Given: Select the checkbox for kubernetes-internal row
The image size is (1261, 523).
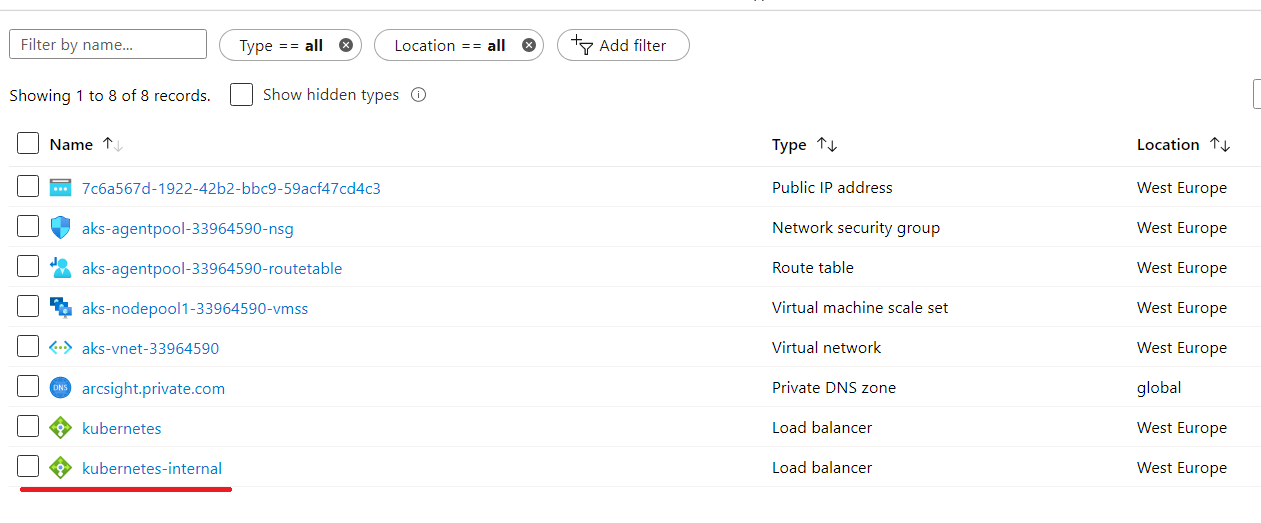Looking at the screenshot, I should click(28, 467).
